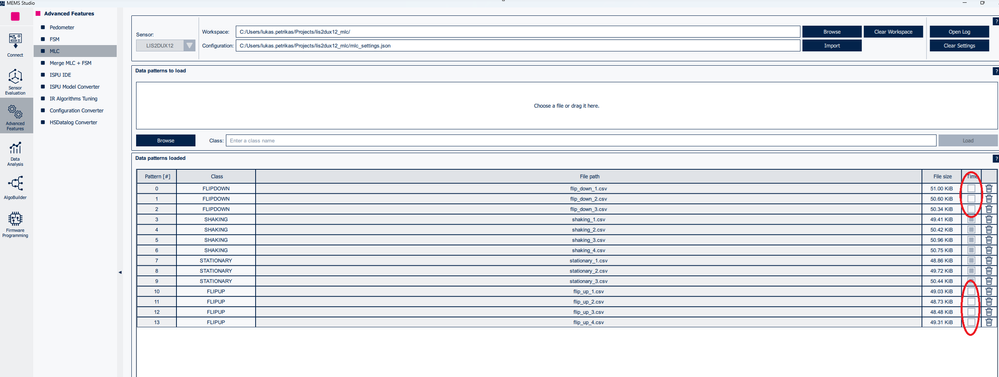The image size is (999, 377).
Task: Delete the stationary_1.csv pattern with its trash icon
Action: click(x=989, y=260)
